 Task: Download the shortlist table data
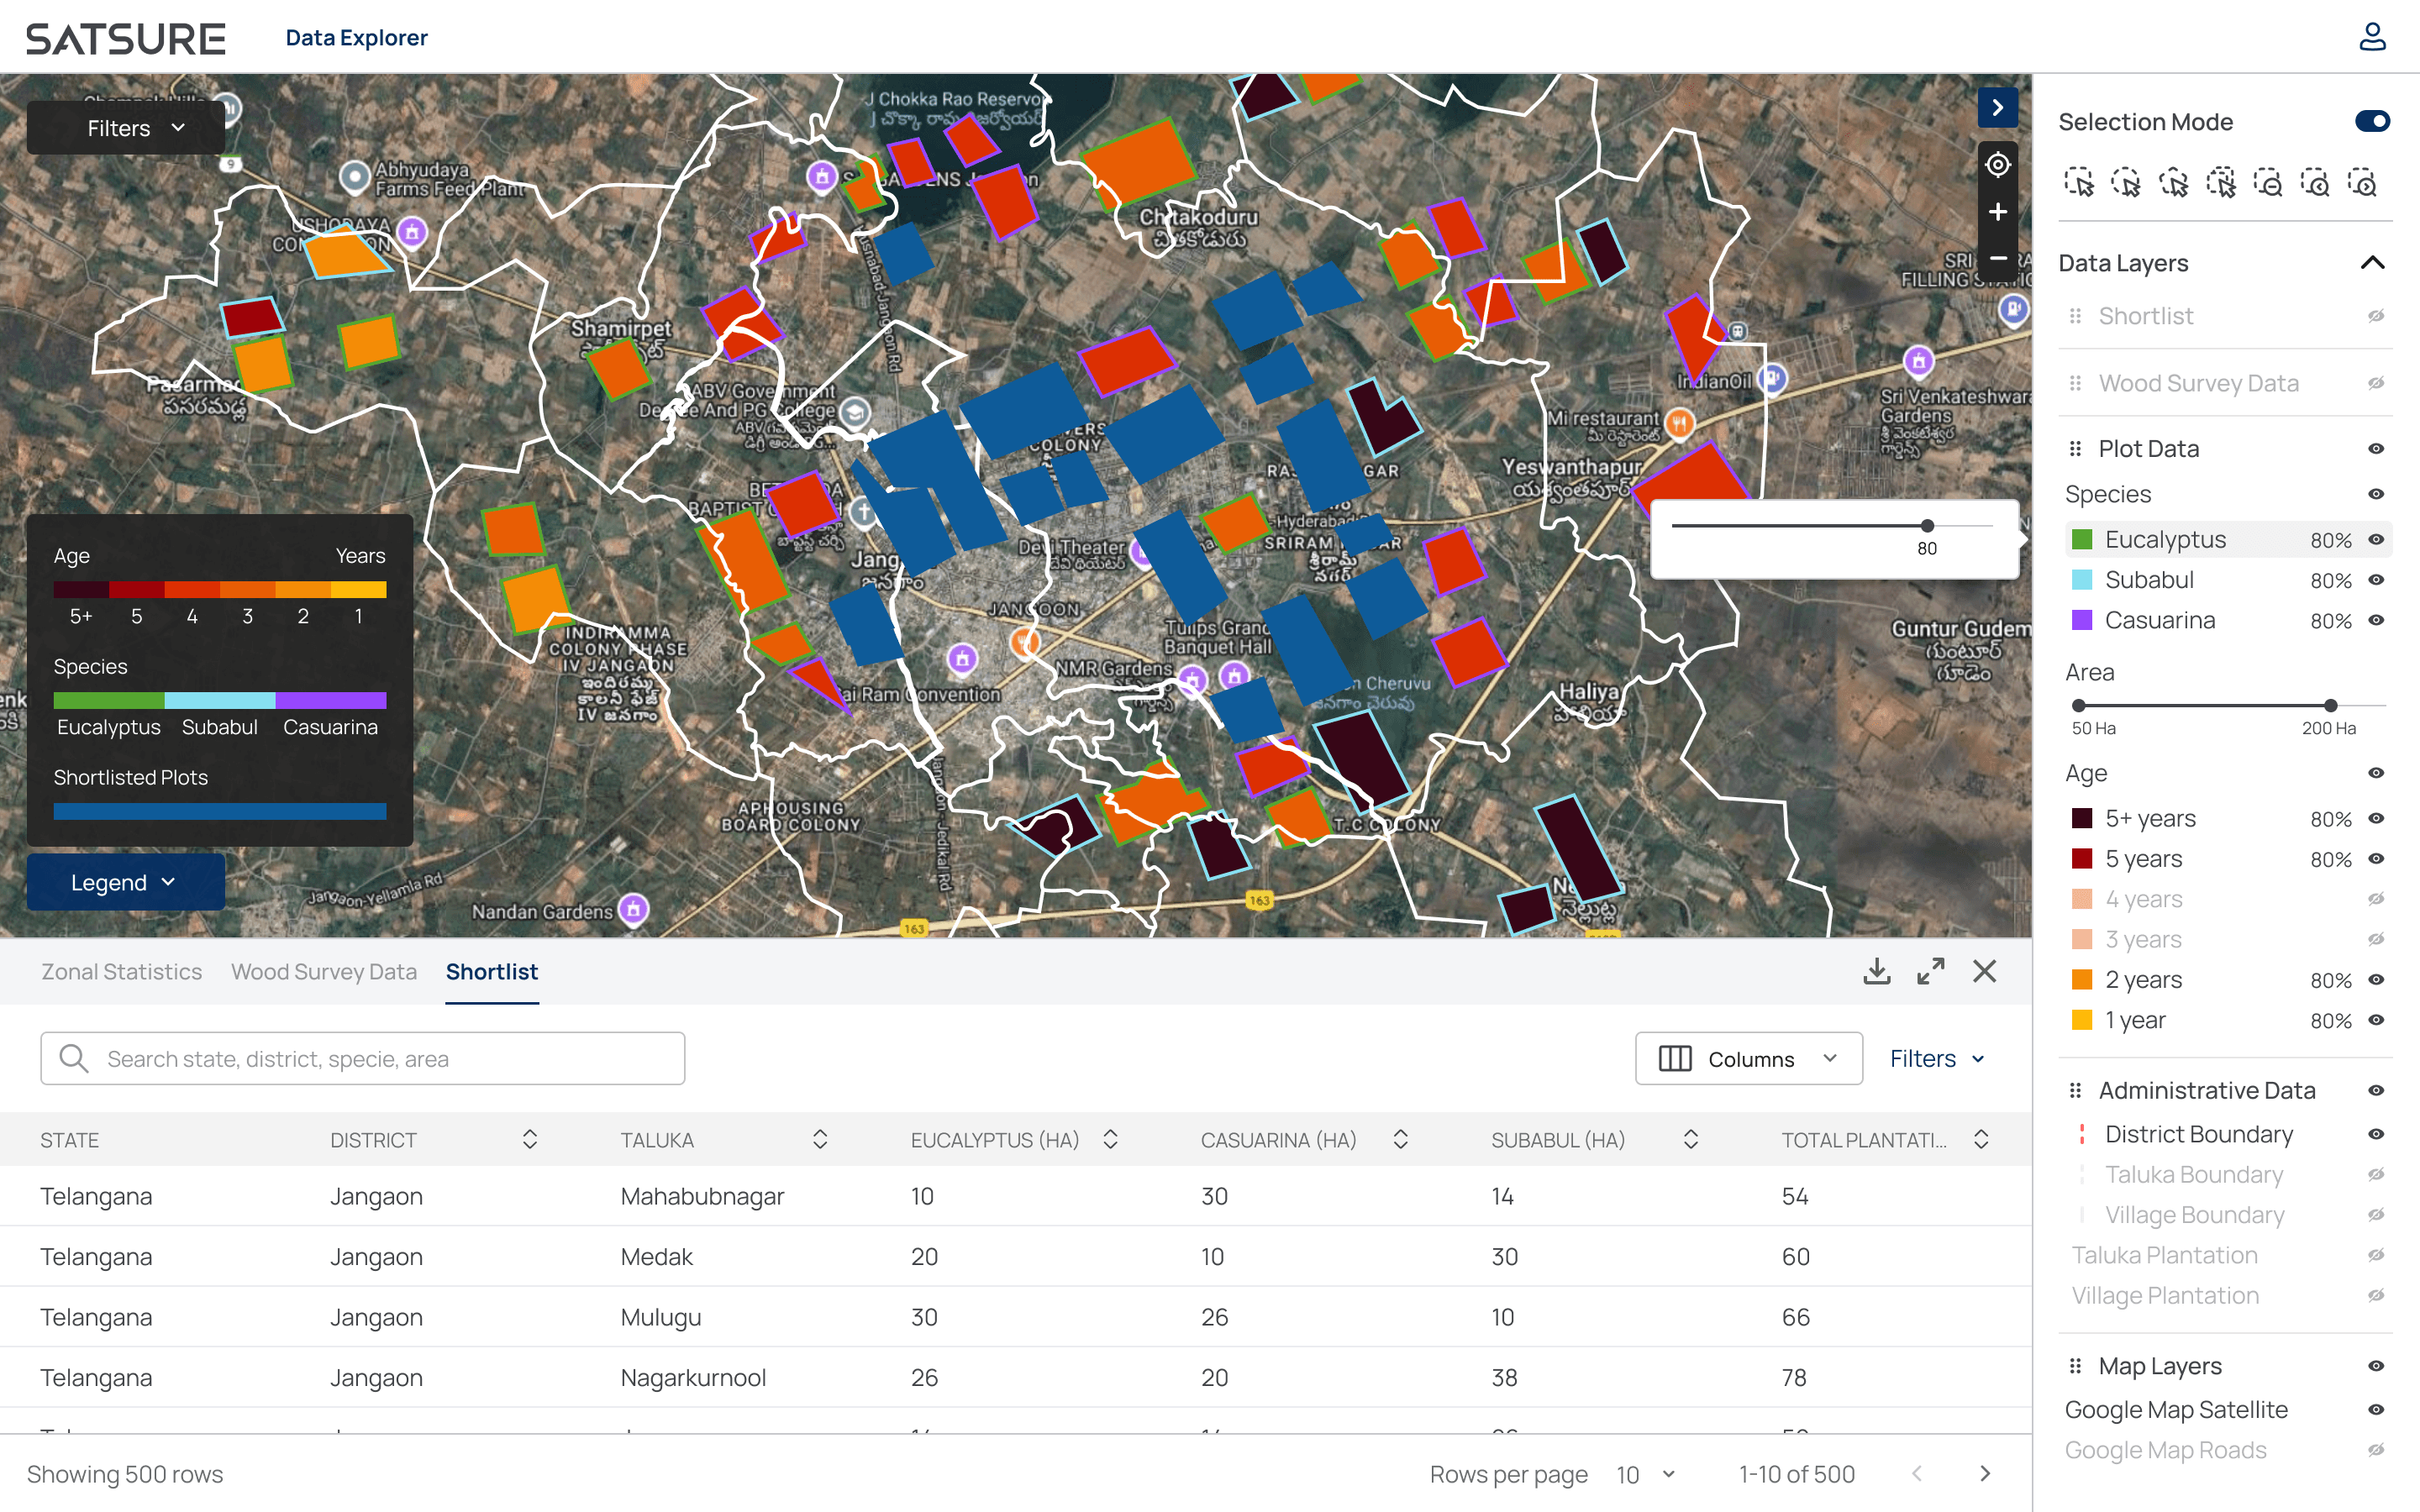coord(1877,971)
